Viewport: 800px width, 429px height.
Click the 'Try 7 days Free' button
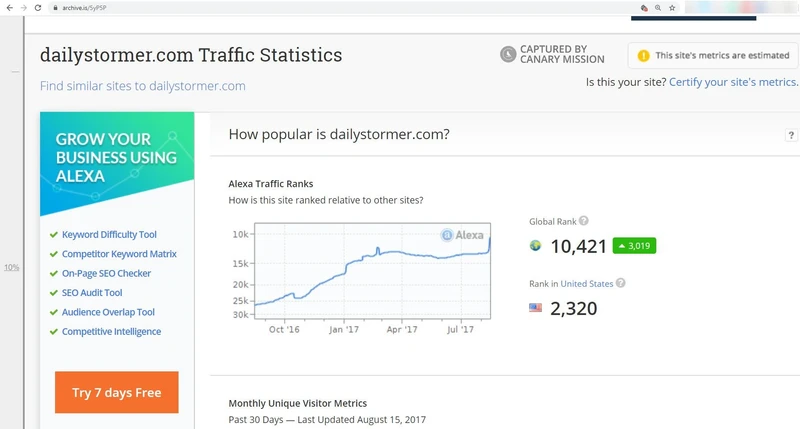[117, 392]
